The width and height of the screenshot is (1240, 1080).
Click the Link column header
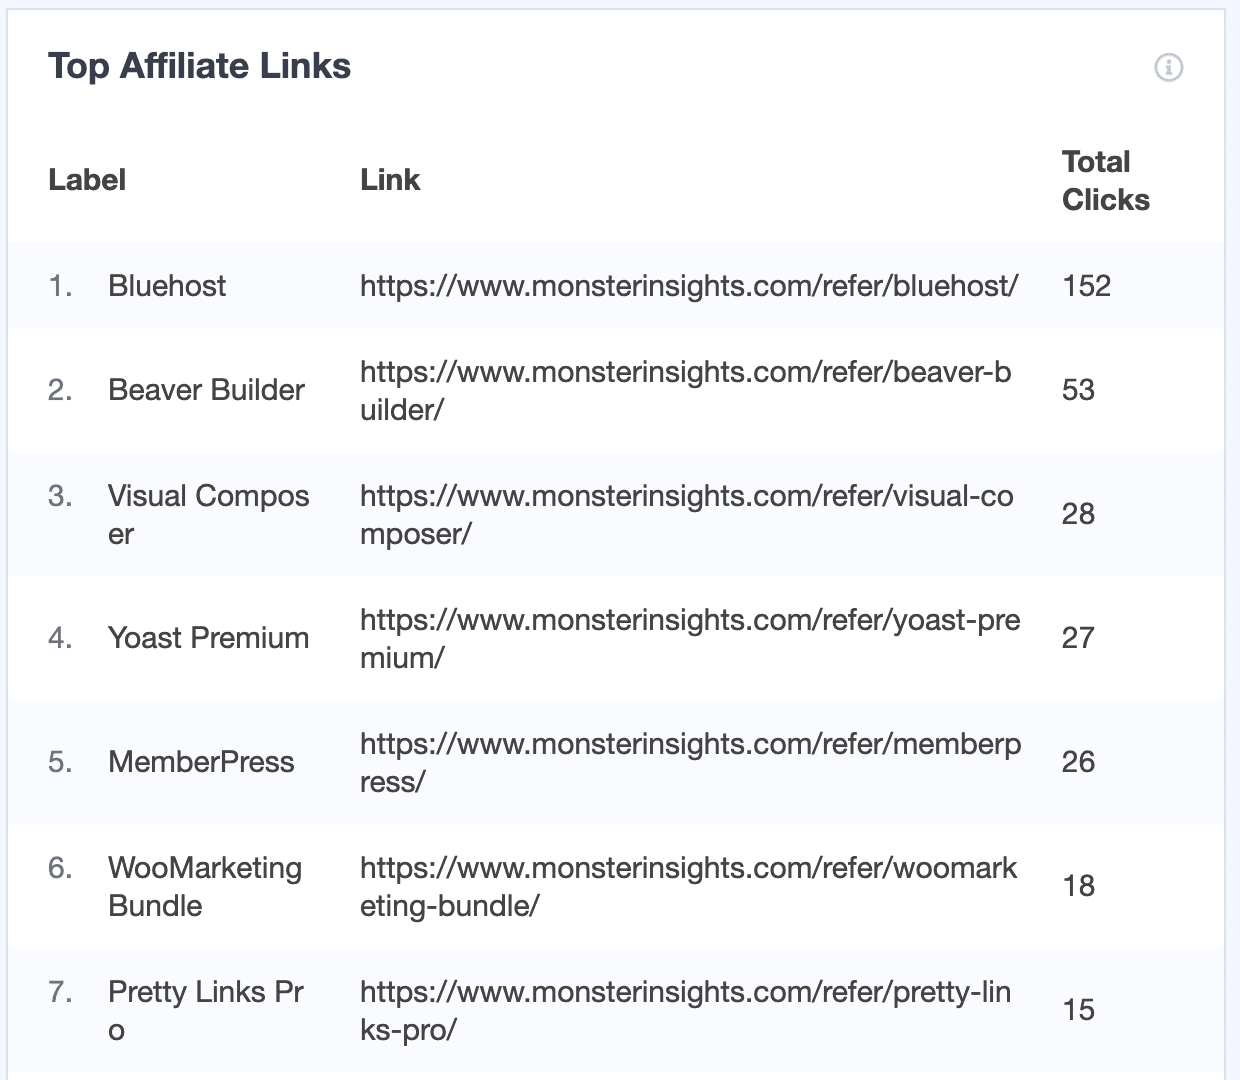[391, 180]
